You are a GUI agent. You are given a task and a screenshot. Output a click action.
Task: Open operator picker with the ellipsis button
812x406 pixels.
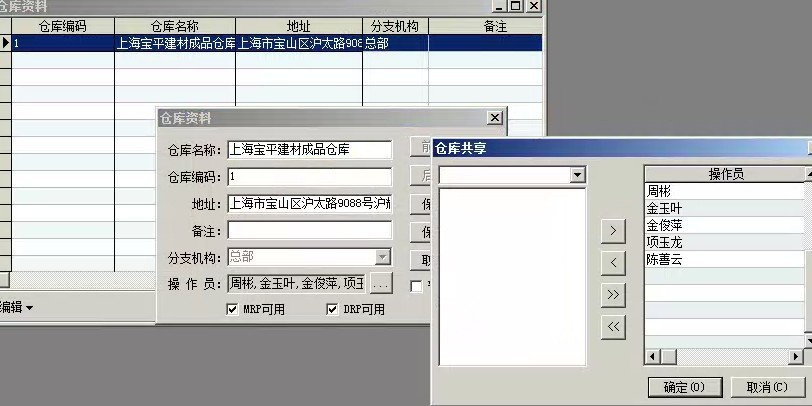pyautogui.click(x=382, y=284)
